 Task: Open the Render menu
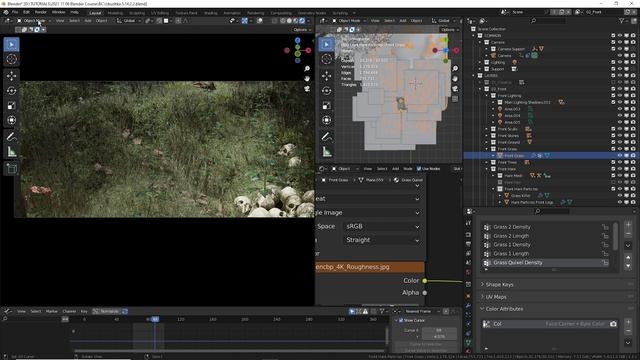click(x=40, y=12)
